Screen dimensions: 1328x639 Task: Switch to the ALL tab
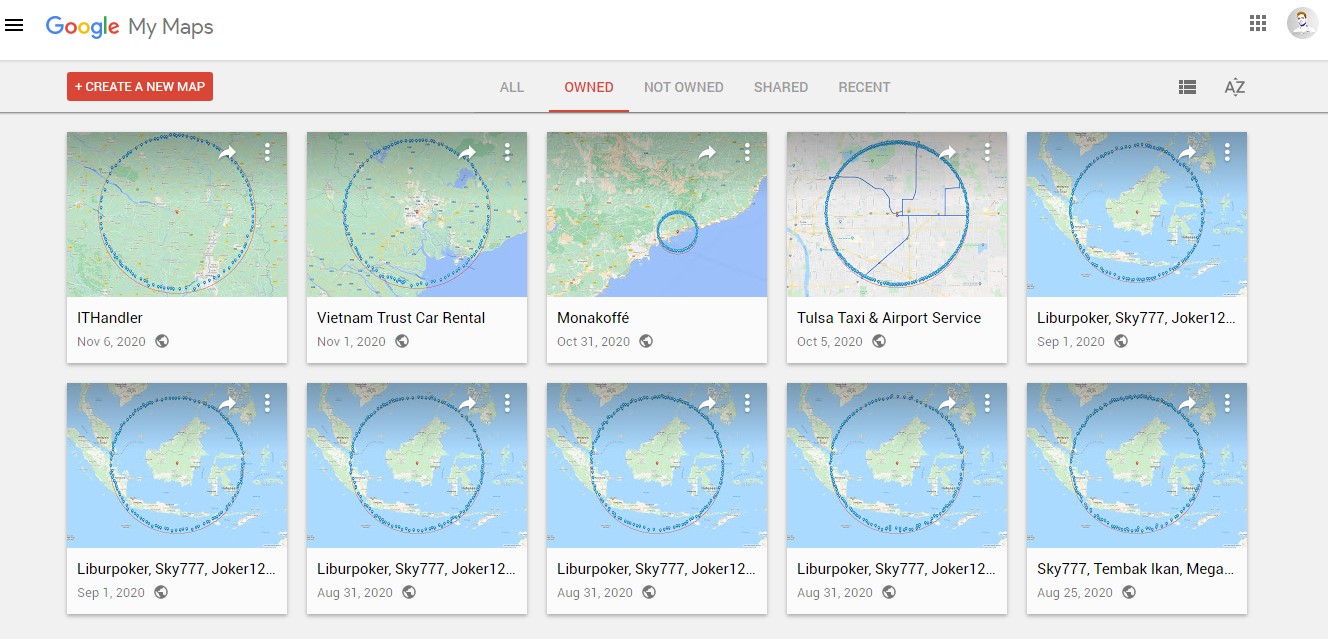[512, 87]
